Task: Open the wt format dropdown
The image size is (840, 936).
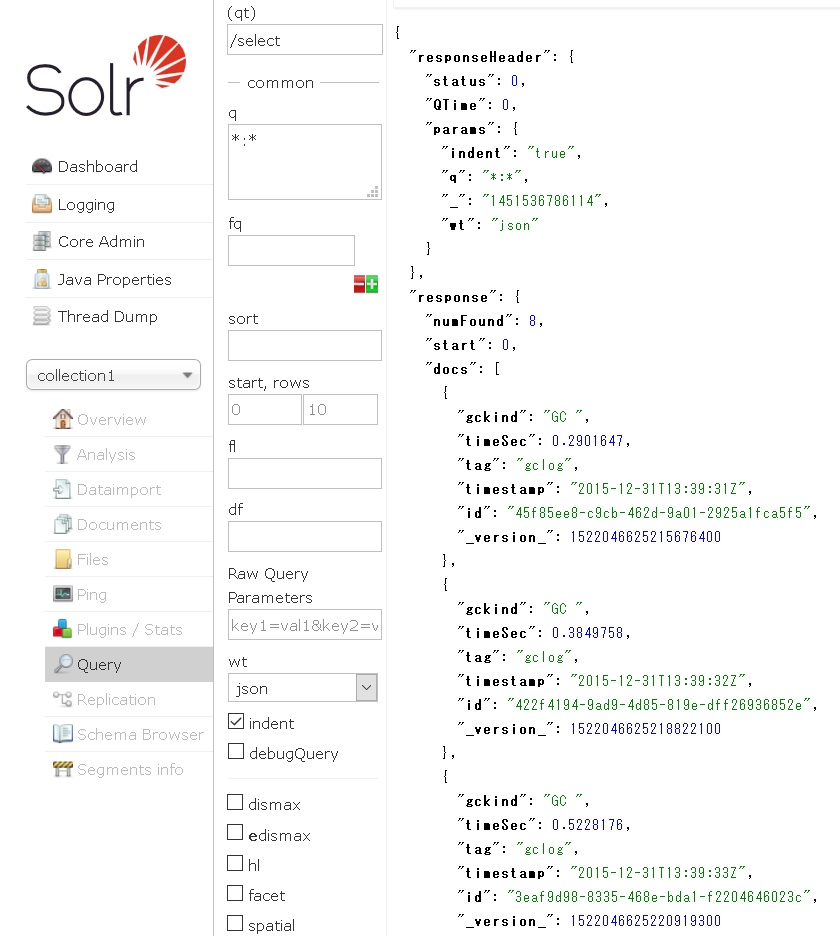Action: pyautogui.click(x=366, y=687)
